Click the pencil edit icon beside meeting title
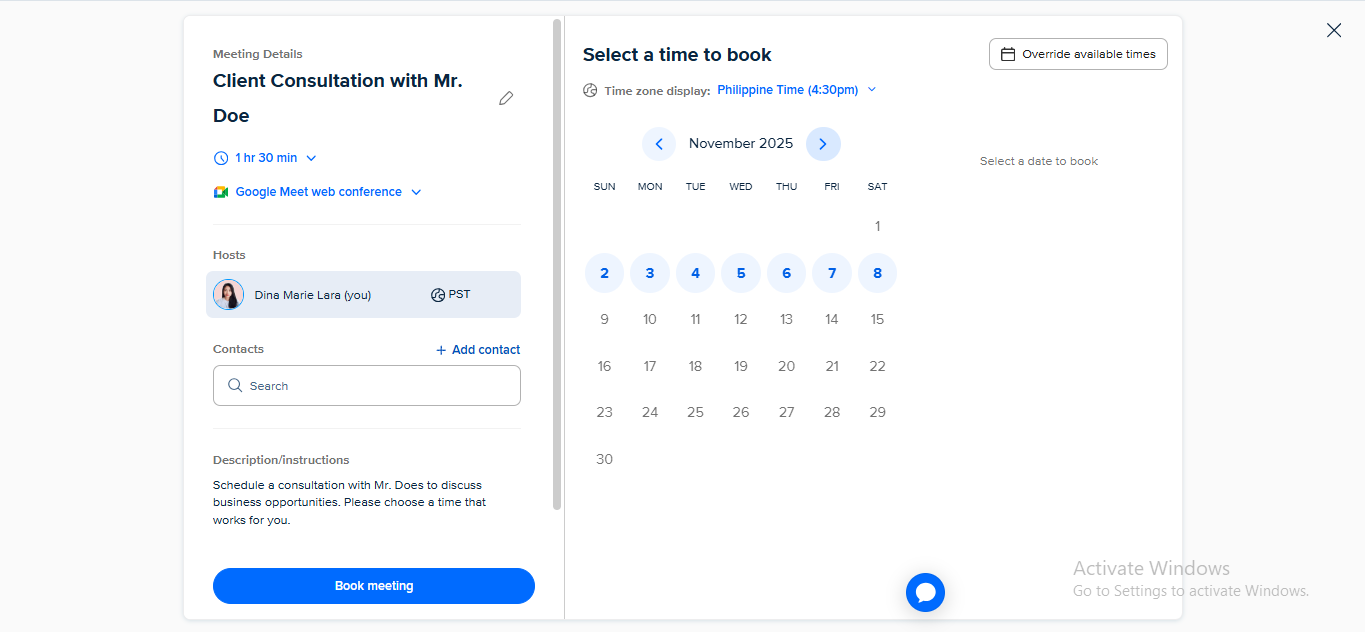This screenshot has height=632, width=1365. tap(506, 98)
